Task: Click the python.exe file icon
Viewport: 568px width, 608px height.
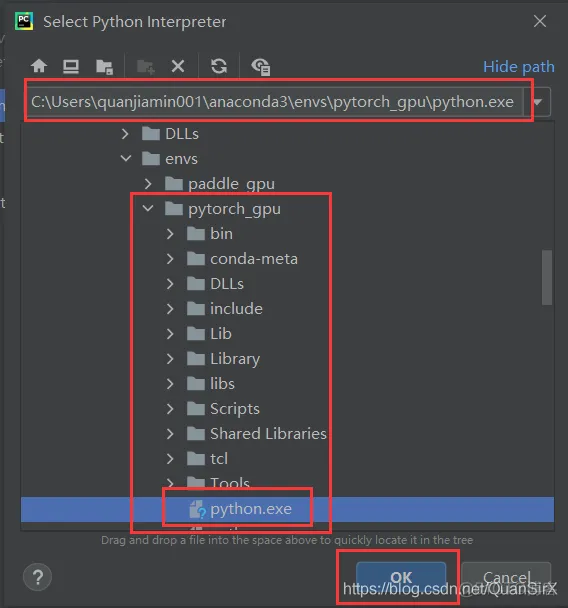Action: click(x=197, y=509)
